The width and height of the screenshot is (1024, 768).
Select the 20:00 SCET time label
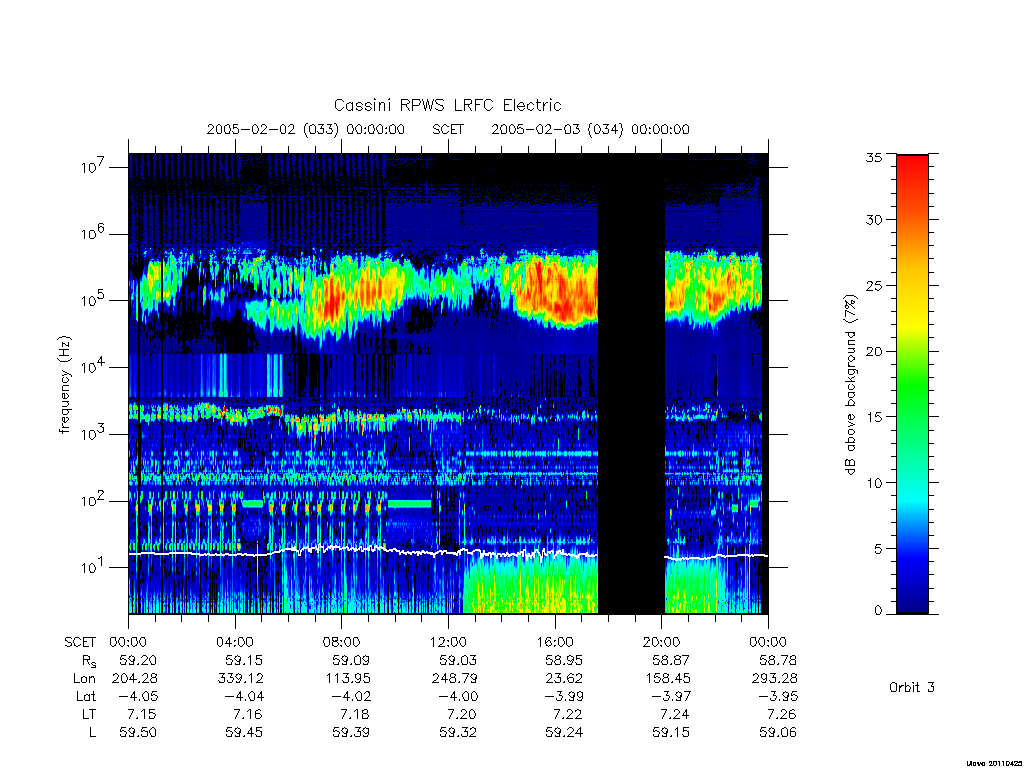pyautogui.click(x=662, y=642)
